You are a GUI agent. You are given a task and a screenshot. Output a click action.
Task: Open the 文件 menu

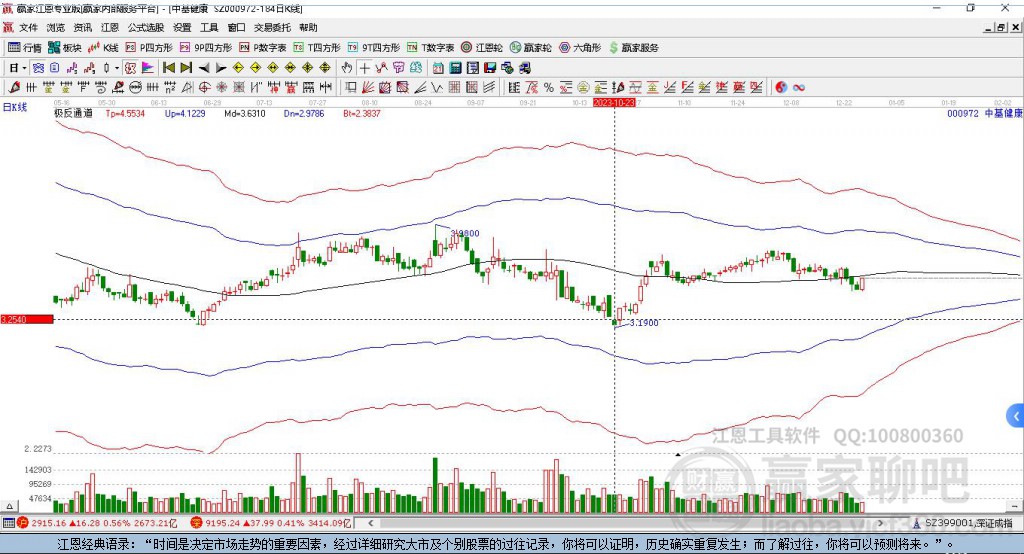tap(28, 27)
